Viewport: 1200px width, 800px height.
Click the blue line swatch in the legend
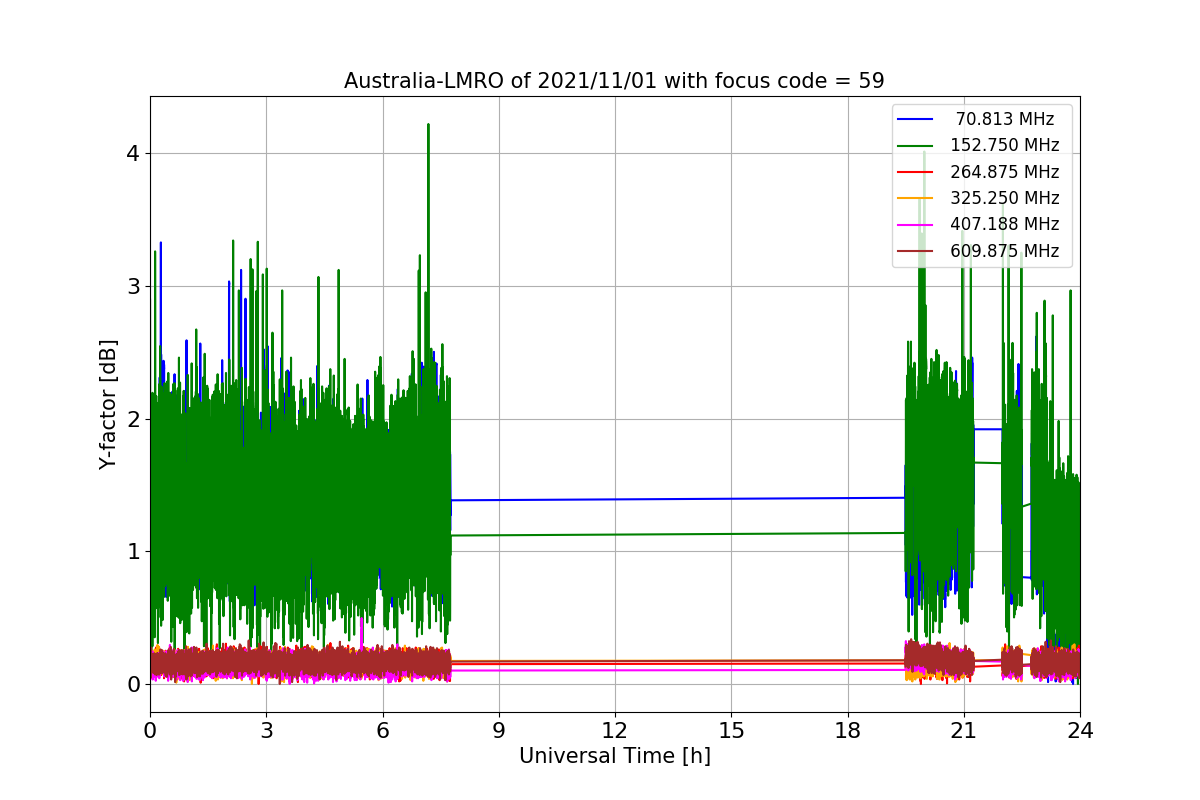916,120
